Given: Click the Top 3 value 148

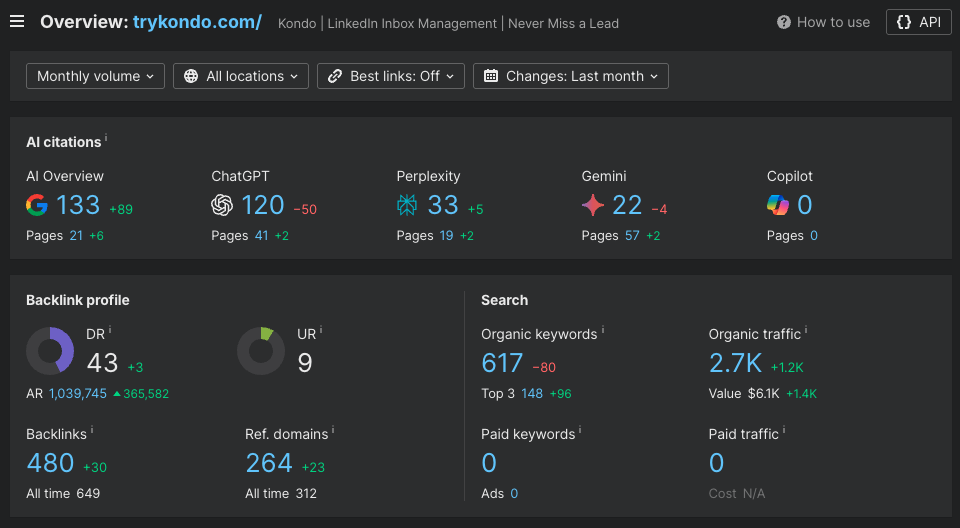Looking at the screenshot, I should point(532,394).
